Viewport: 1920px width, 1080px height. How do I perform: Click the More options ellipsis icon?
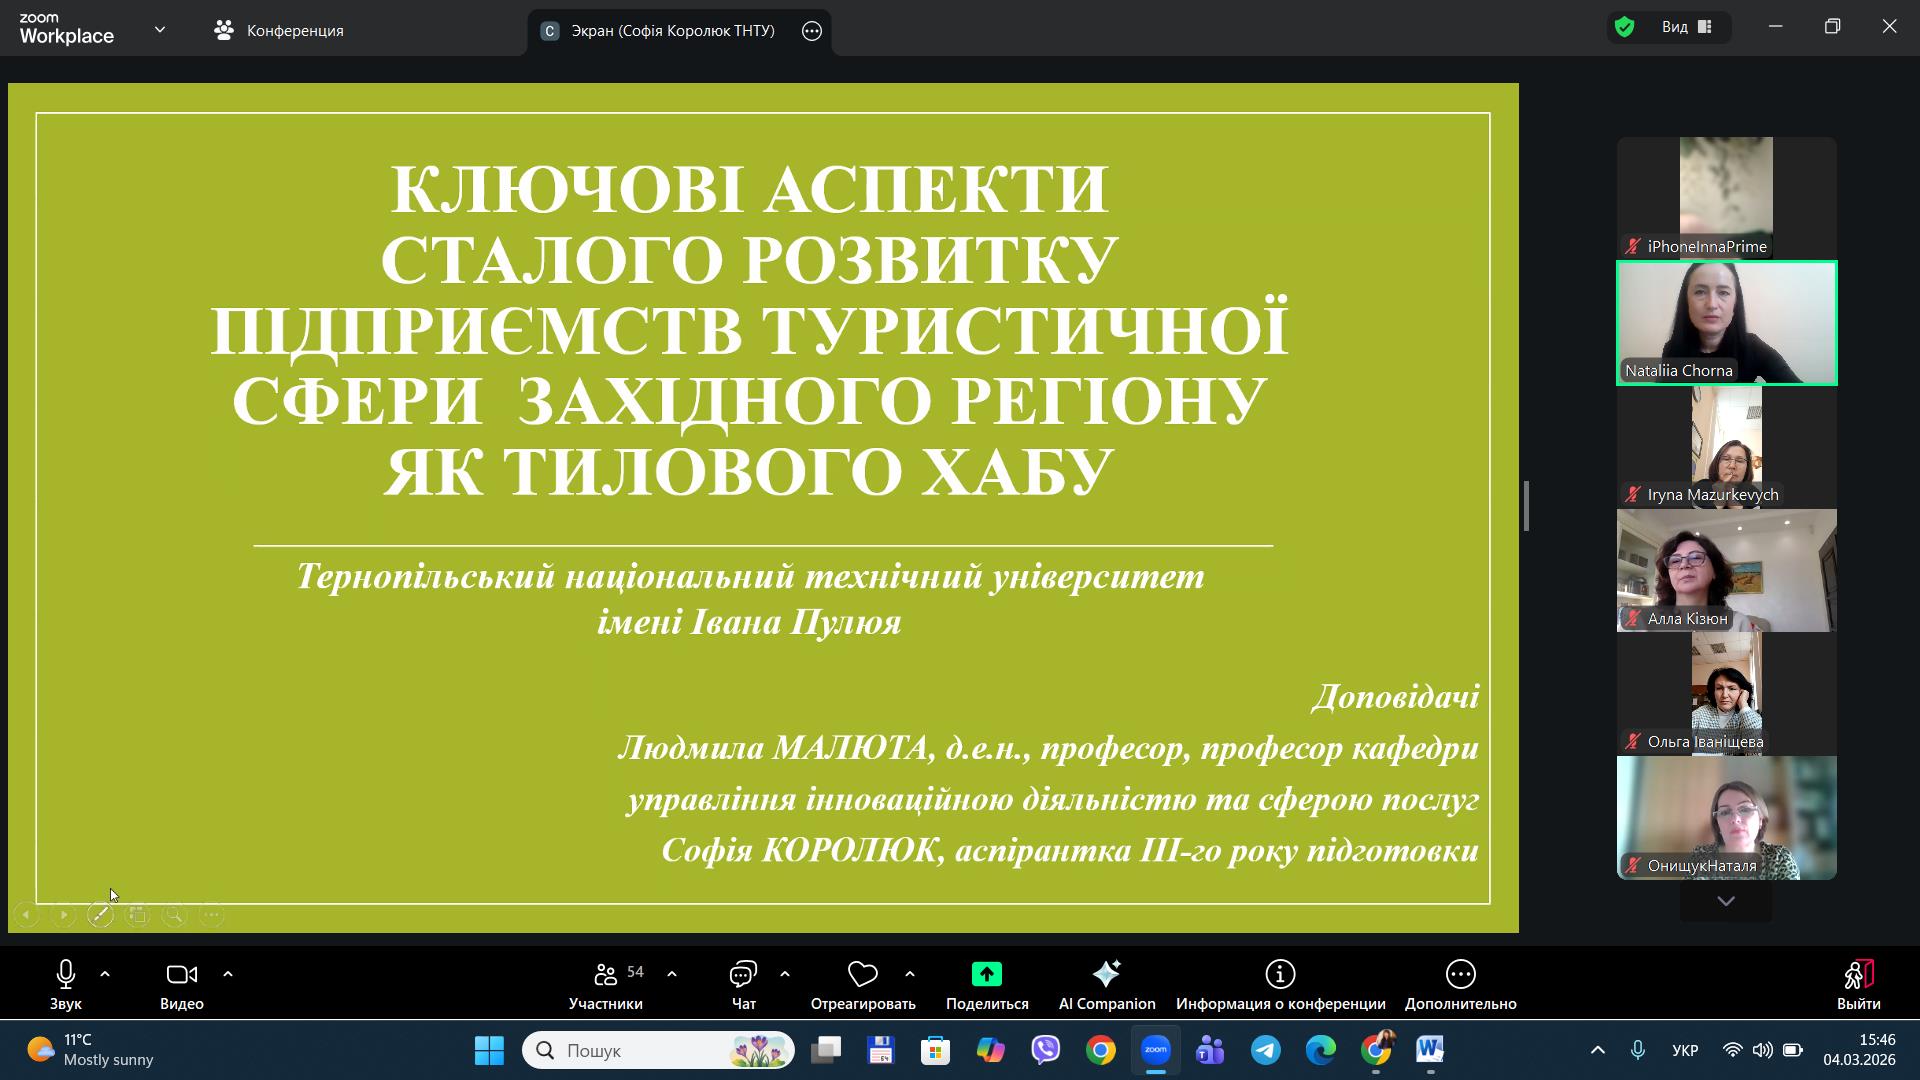1460,975
